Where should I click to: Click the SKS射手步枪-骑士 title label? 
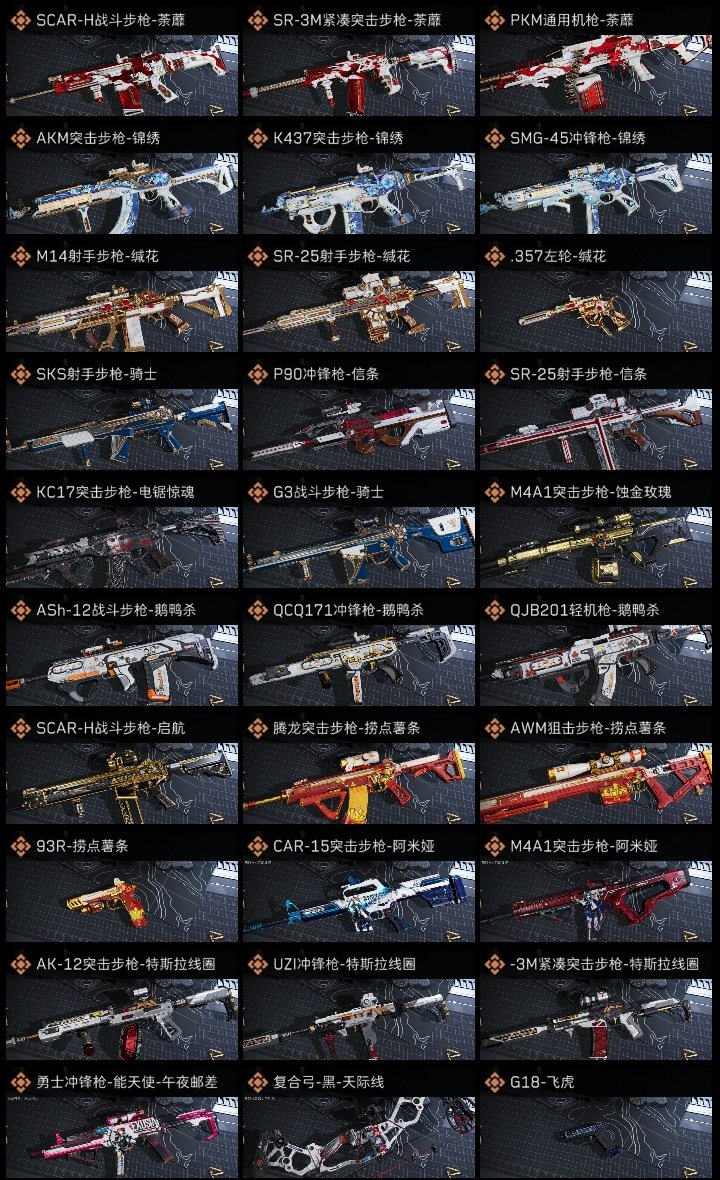[96, 374]
